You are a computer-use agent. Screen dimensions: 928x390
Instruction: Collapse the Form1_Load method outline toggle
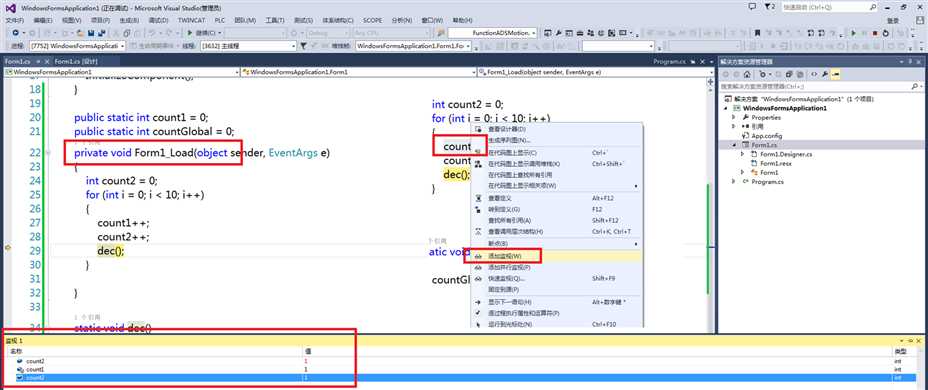click(x=49, y=153)
